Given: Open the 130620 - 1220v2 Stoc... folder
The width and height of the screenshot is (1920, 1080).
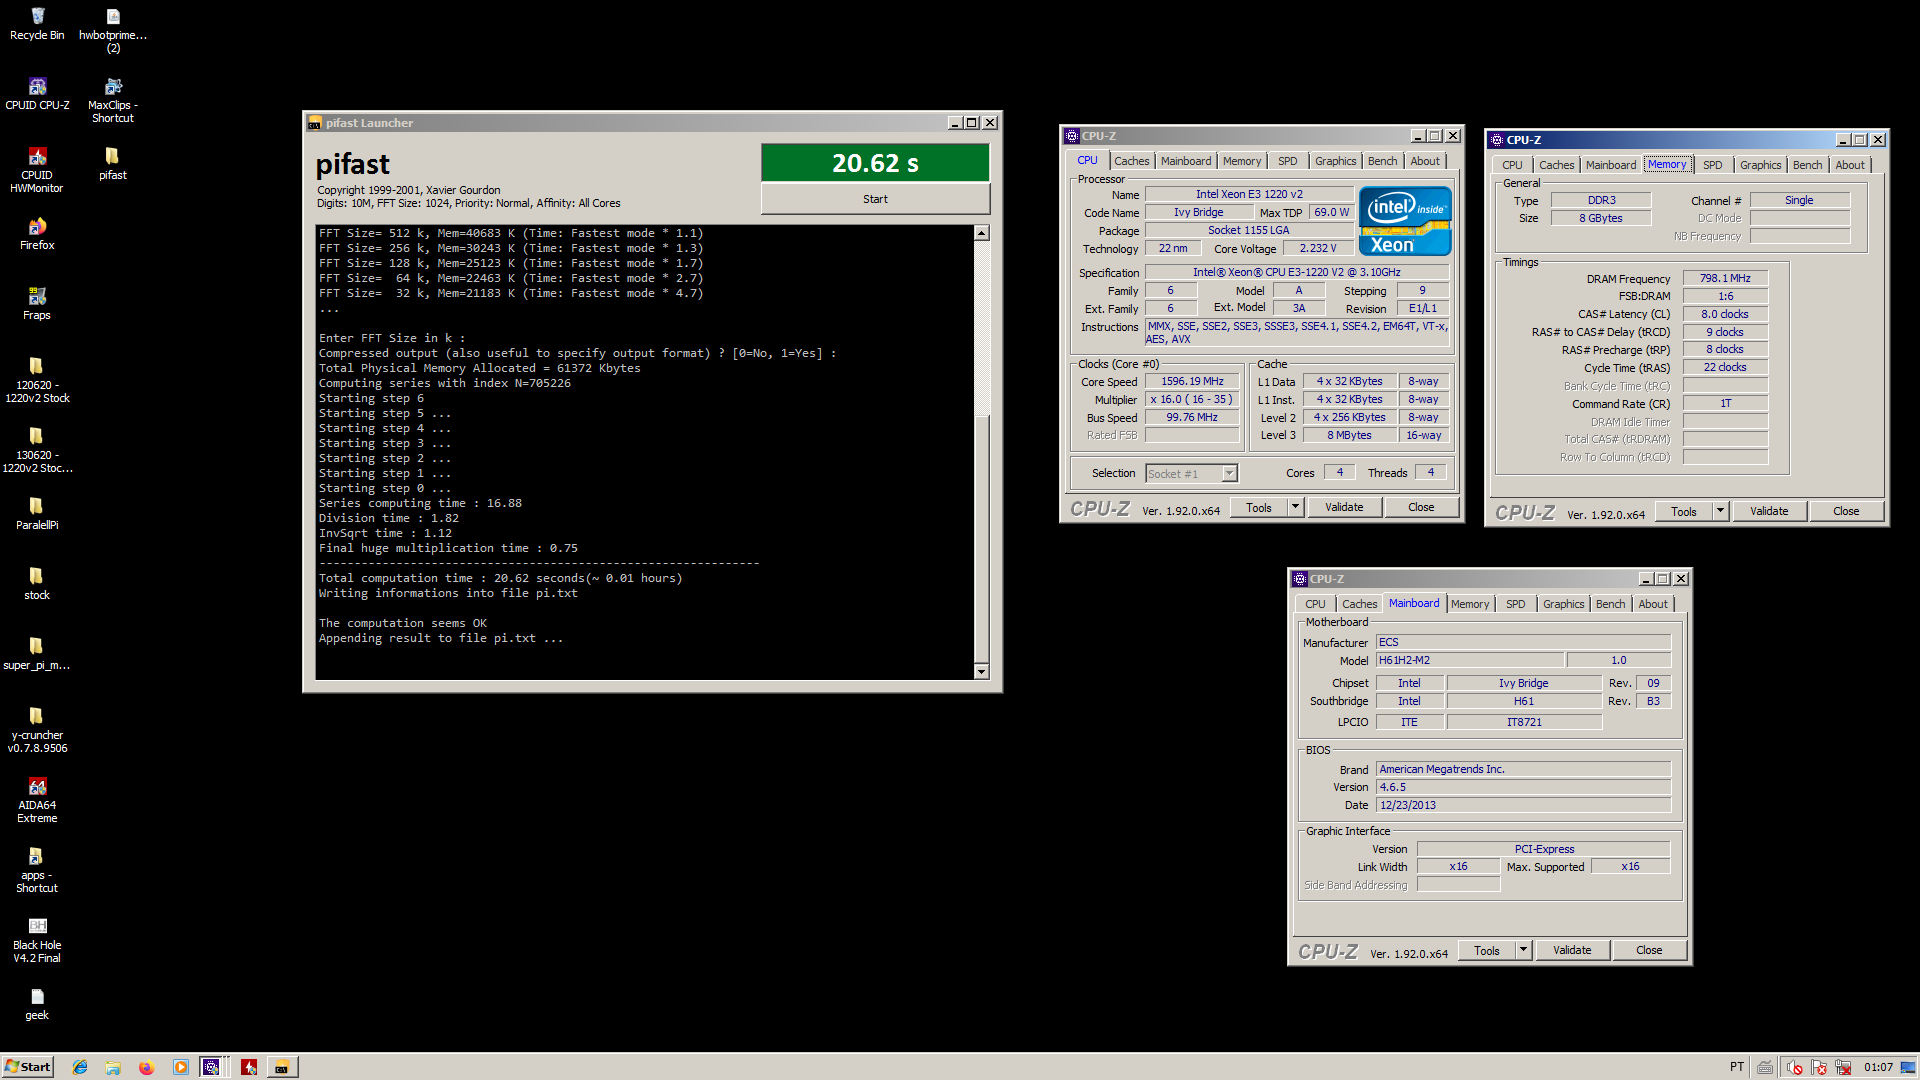Looking at the screenshot, I should coord(37,450).
